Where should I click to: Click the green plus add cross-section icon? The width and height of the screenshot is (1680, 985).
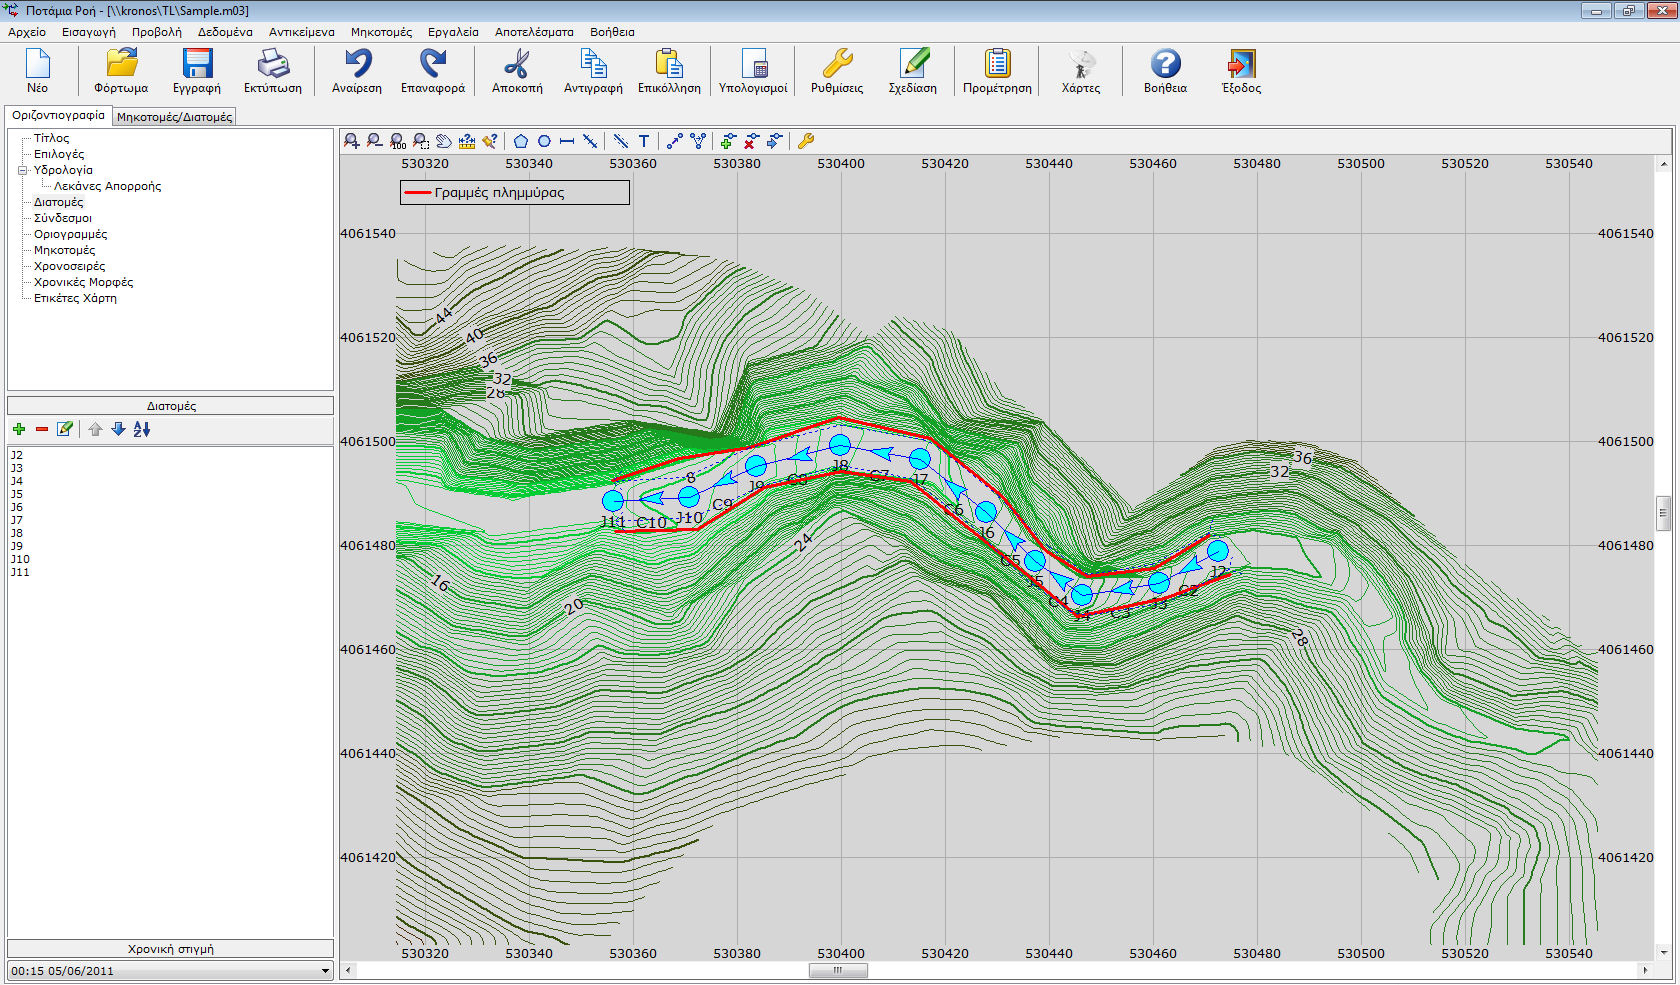[19, 429]
